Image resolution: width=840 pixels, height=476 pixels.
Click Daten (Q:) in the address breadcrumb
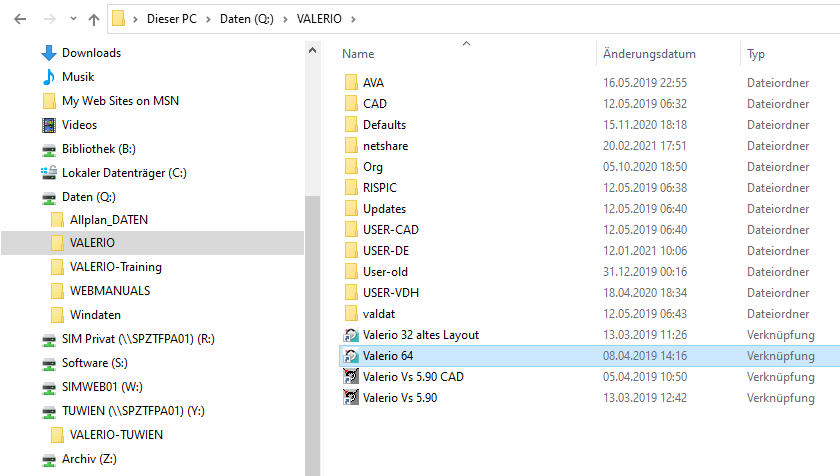(251, 19)
